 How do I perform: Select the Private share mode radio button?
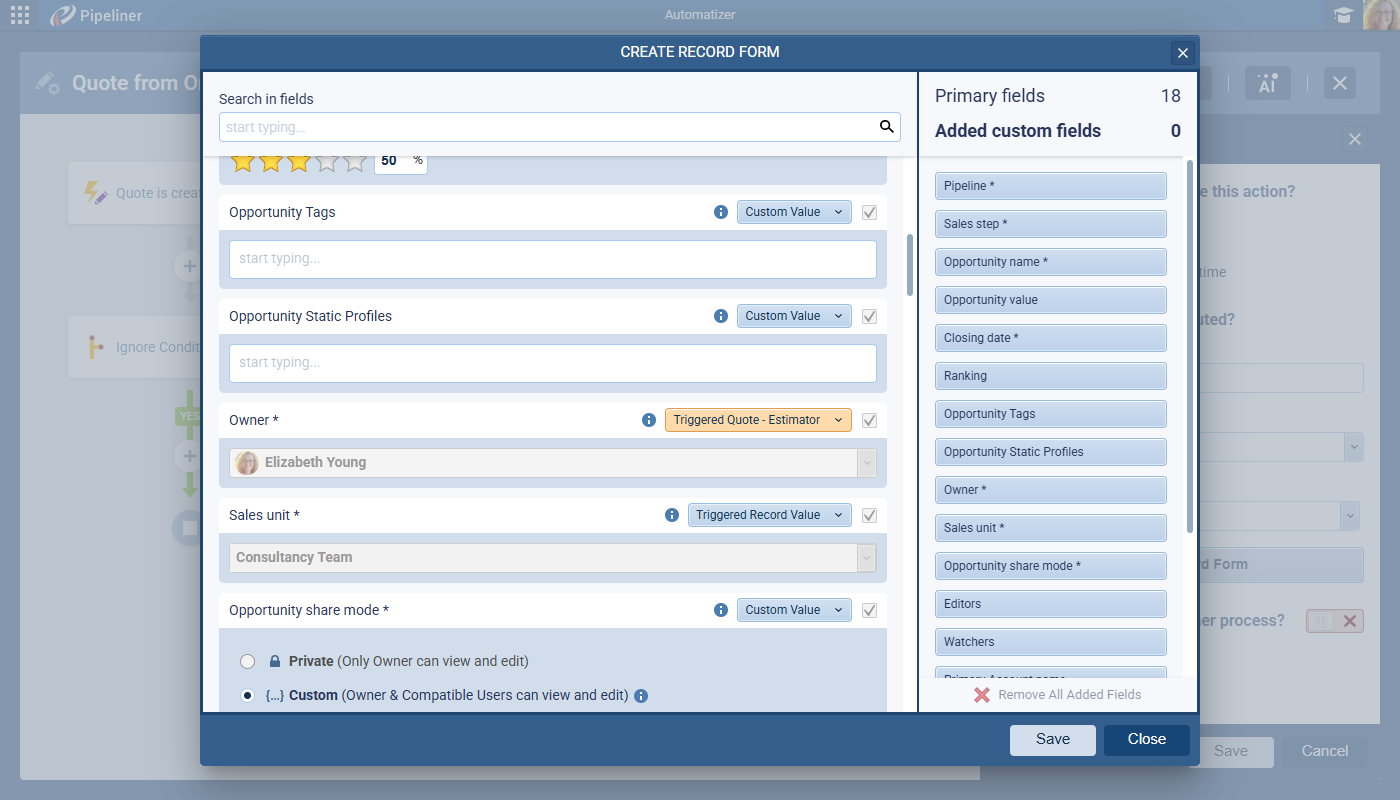click(x=247, y=661)
